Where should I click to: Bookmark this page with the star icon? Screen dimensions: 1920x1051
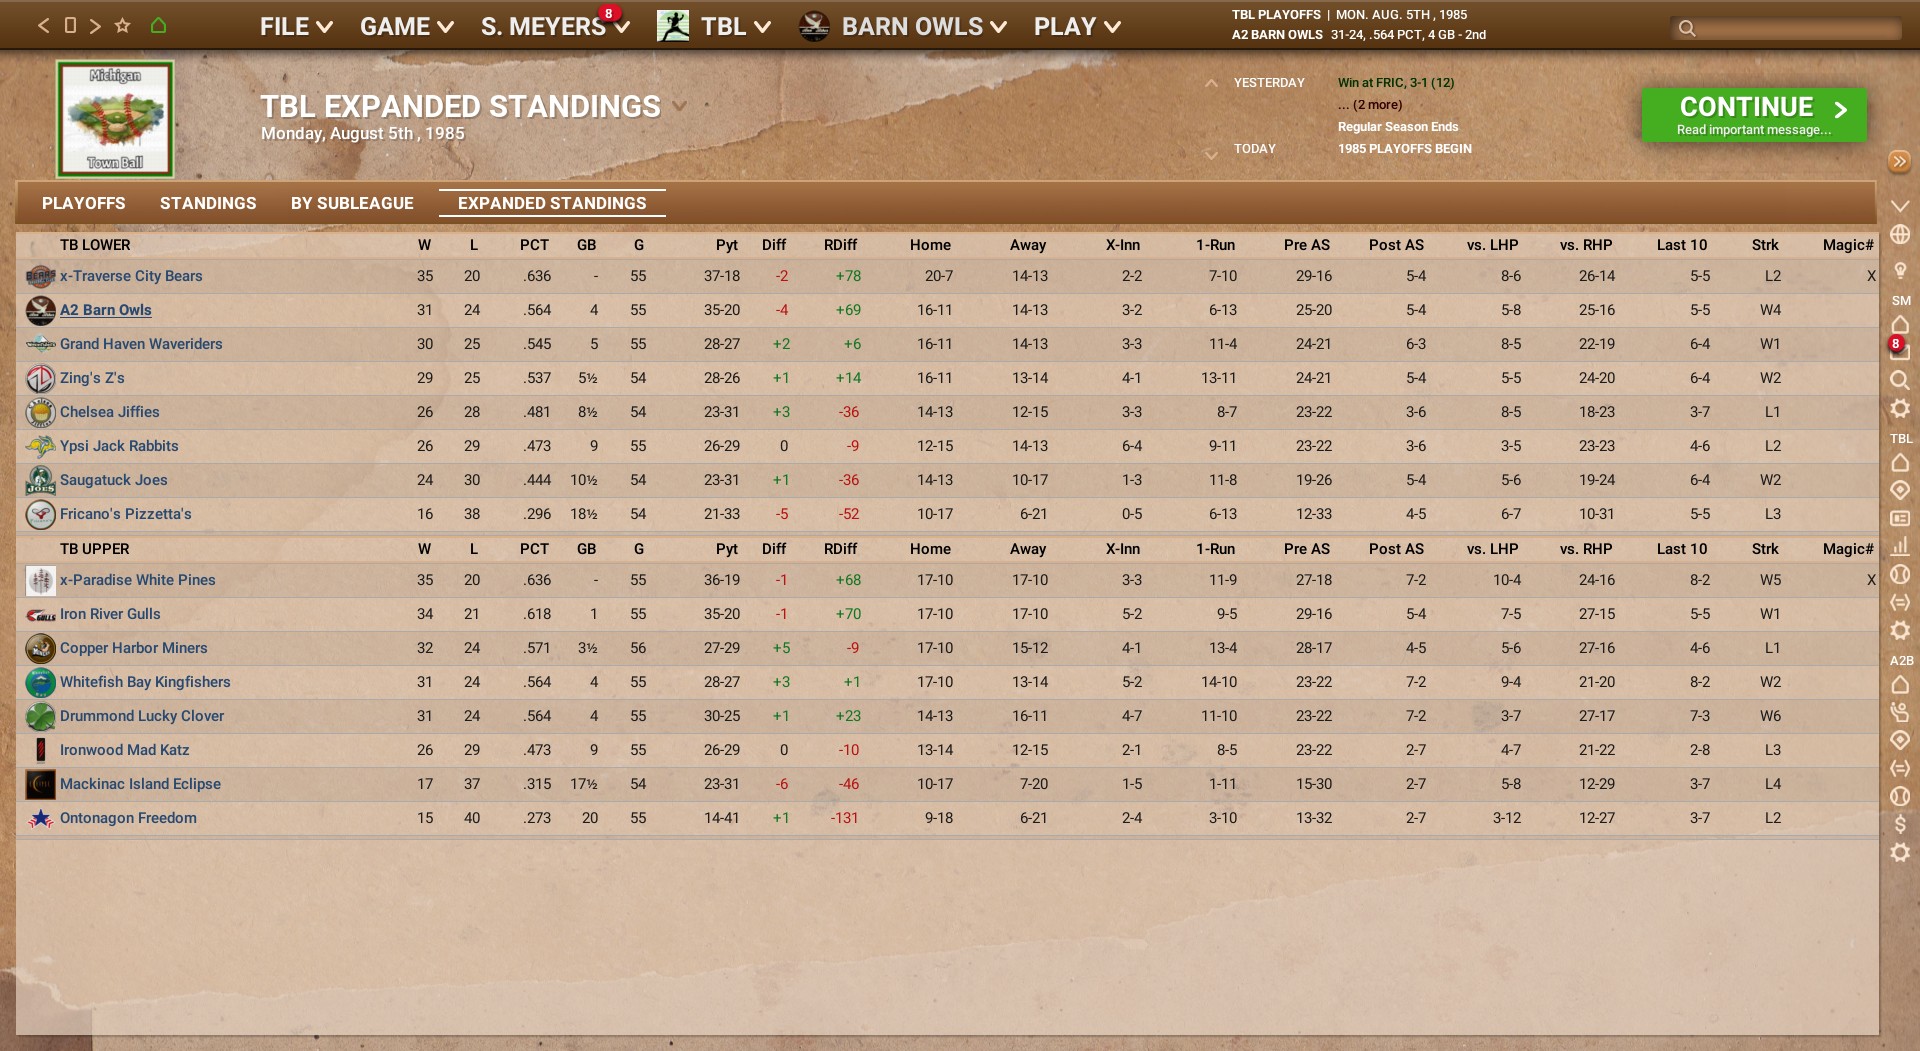(x=122, y=26)
